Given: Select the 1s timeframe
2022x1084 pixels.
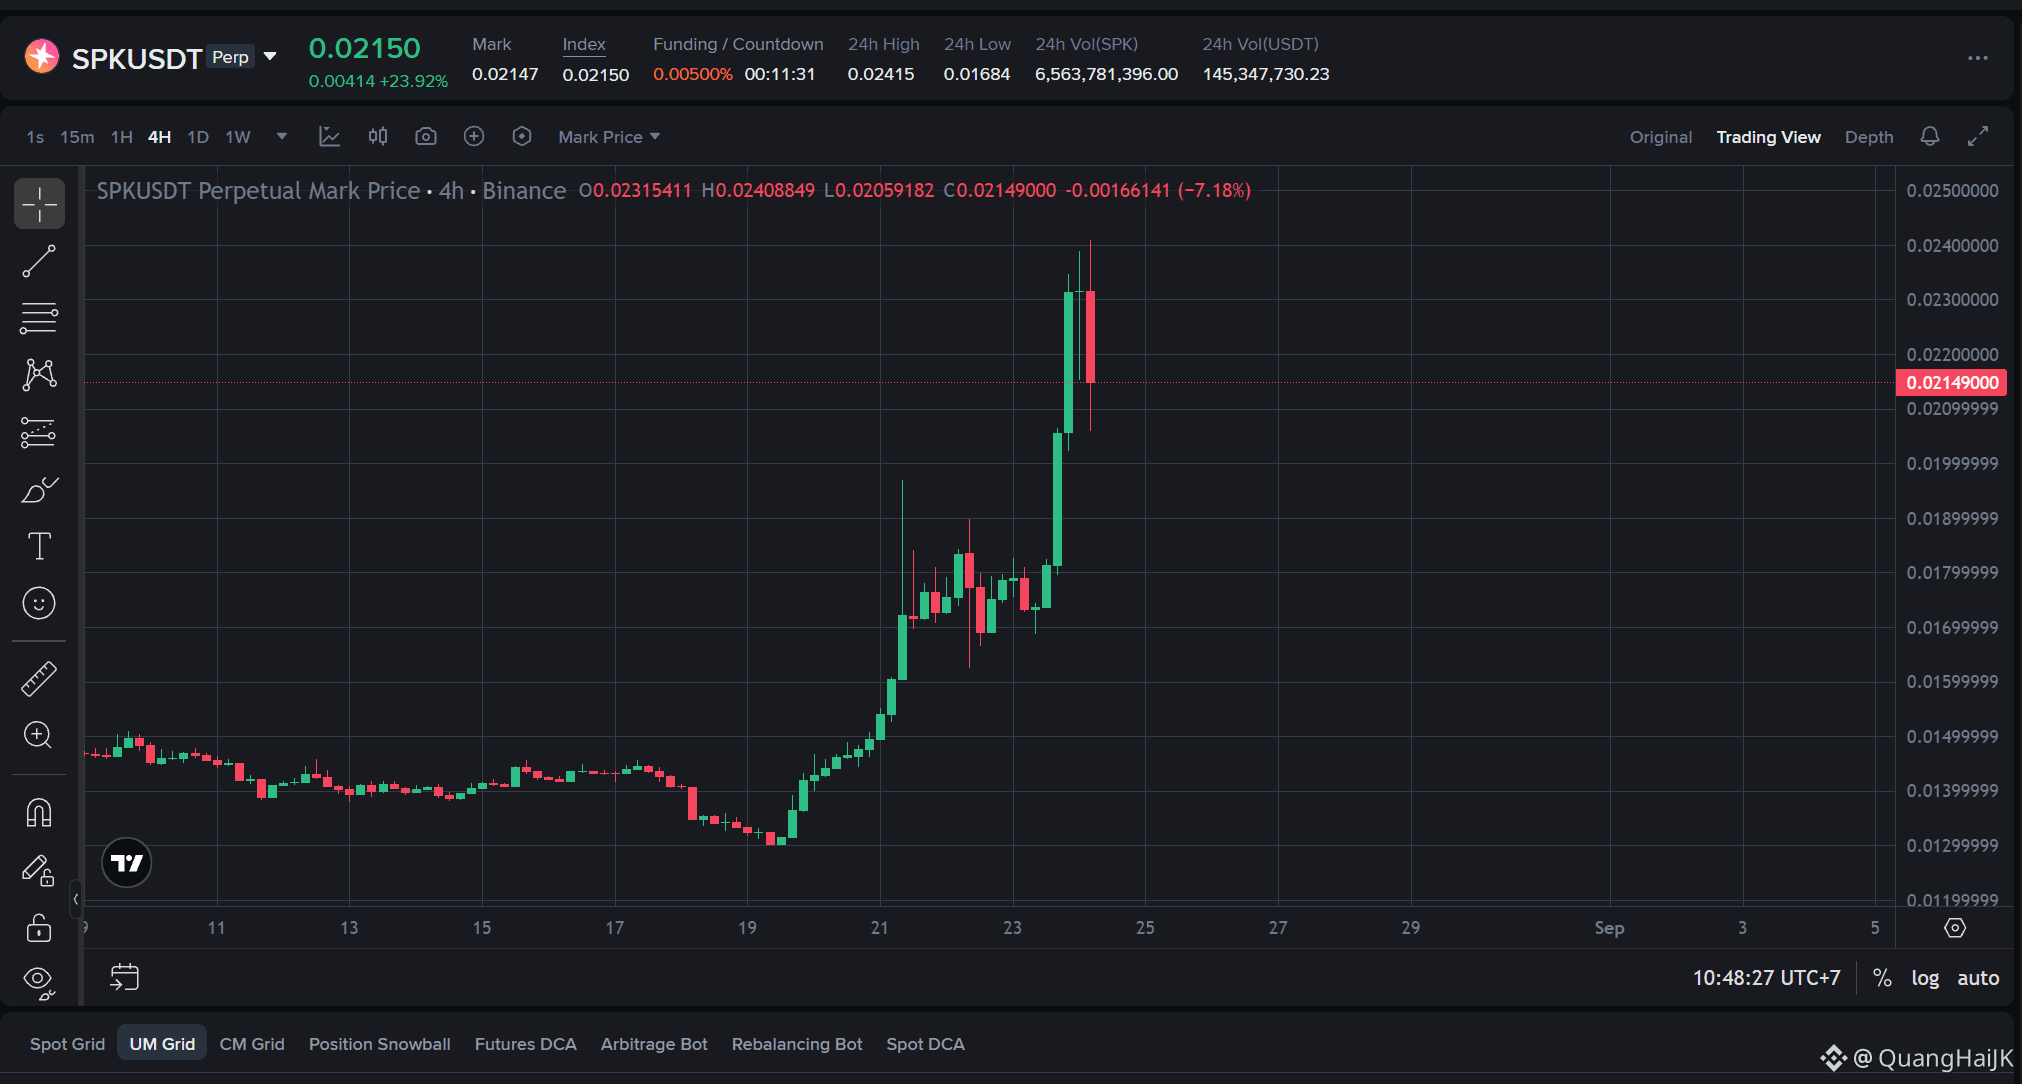Looking at the screenshot, I should 35,137.
